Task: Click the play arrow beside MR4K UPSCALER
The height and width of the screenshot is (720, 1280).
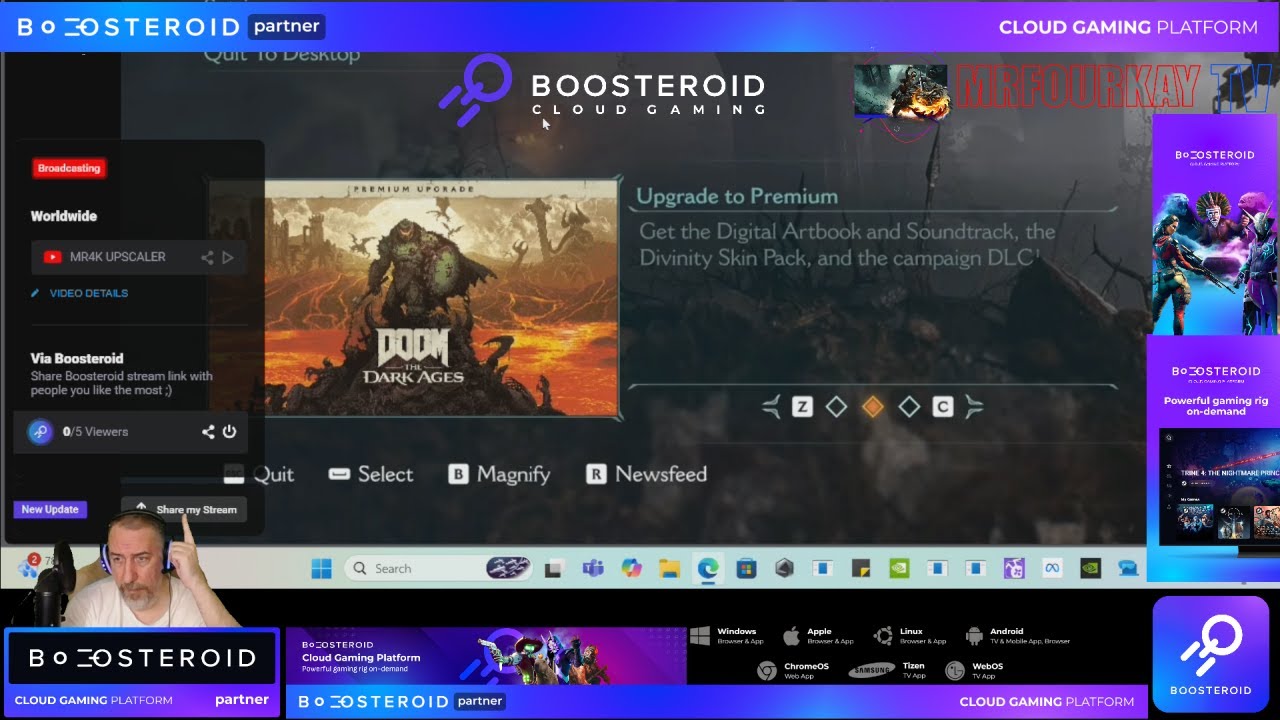Action: (x=228, y=257)
